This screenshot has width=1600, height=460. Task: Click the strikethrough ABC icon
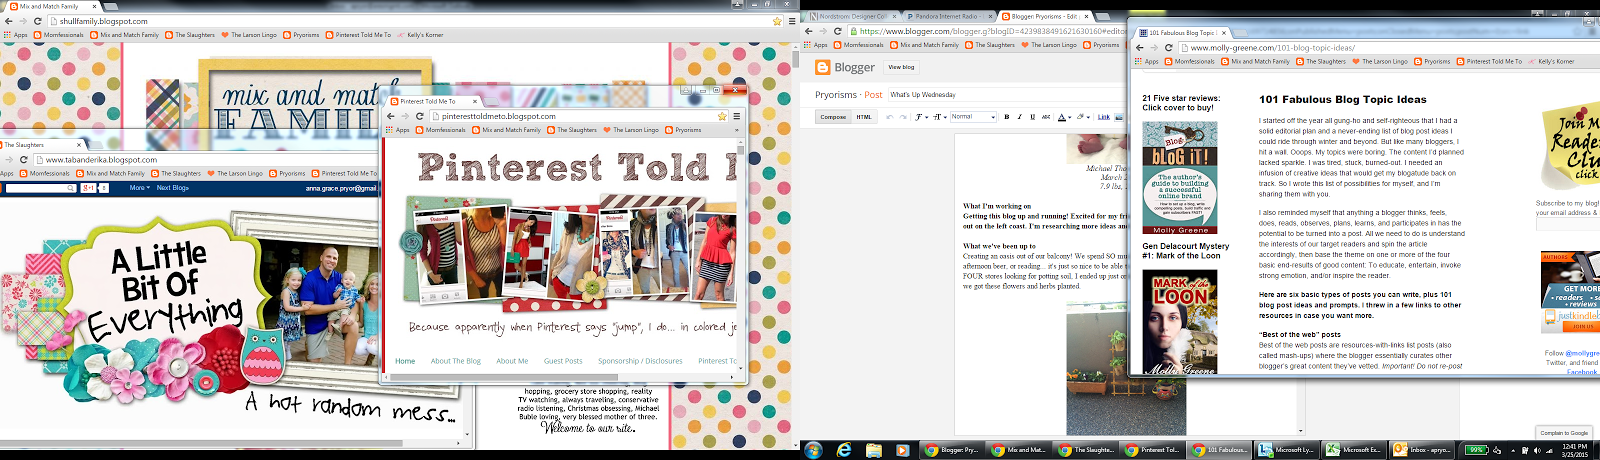tap(1046, 117)
